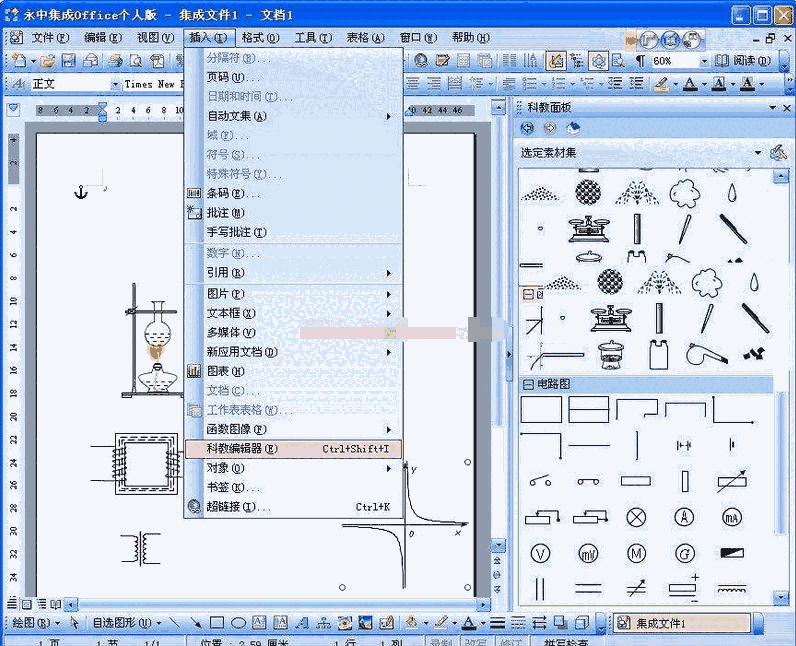Screen dimensions: 796x646
Task: Click the 批注 comment menu entry
Action: (293, 213)
